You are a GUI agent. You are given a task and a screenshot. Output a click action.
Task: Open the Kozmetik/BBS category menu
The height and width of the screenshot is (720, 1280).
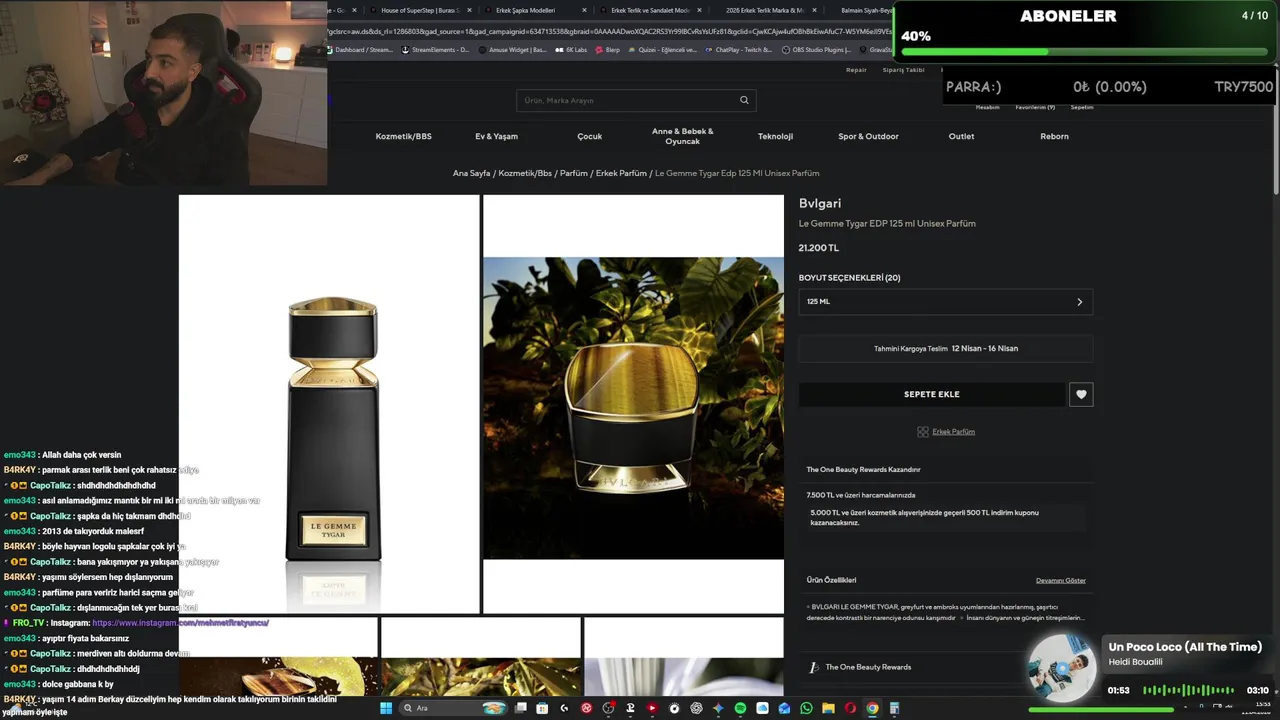tap(403, 136)
